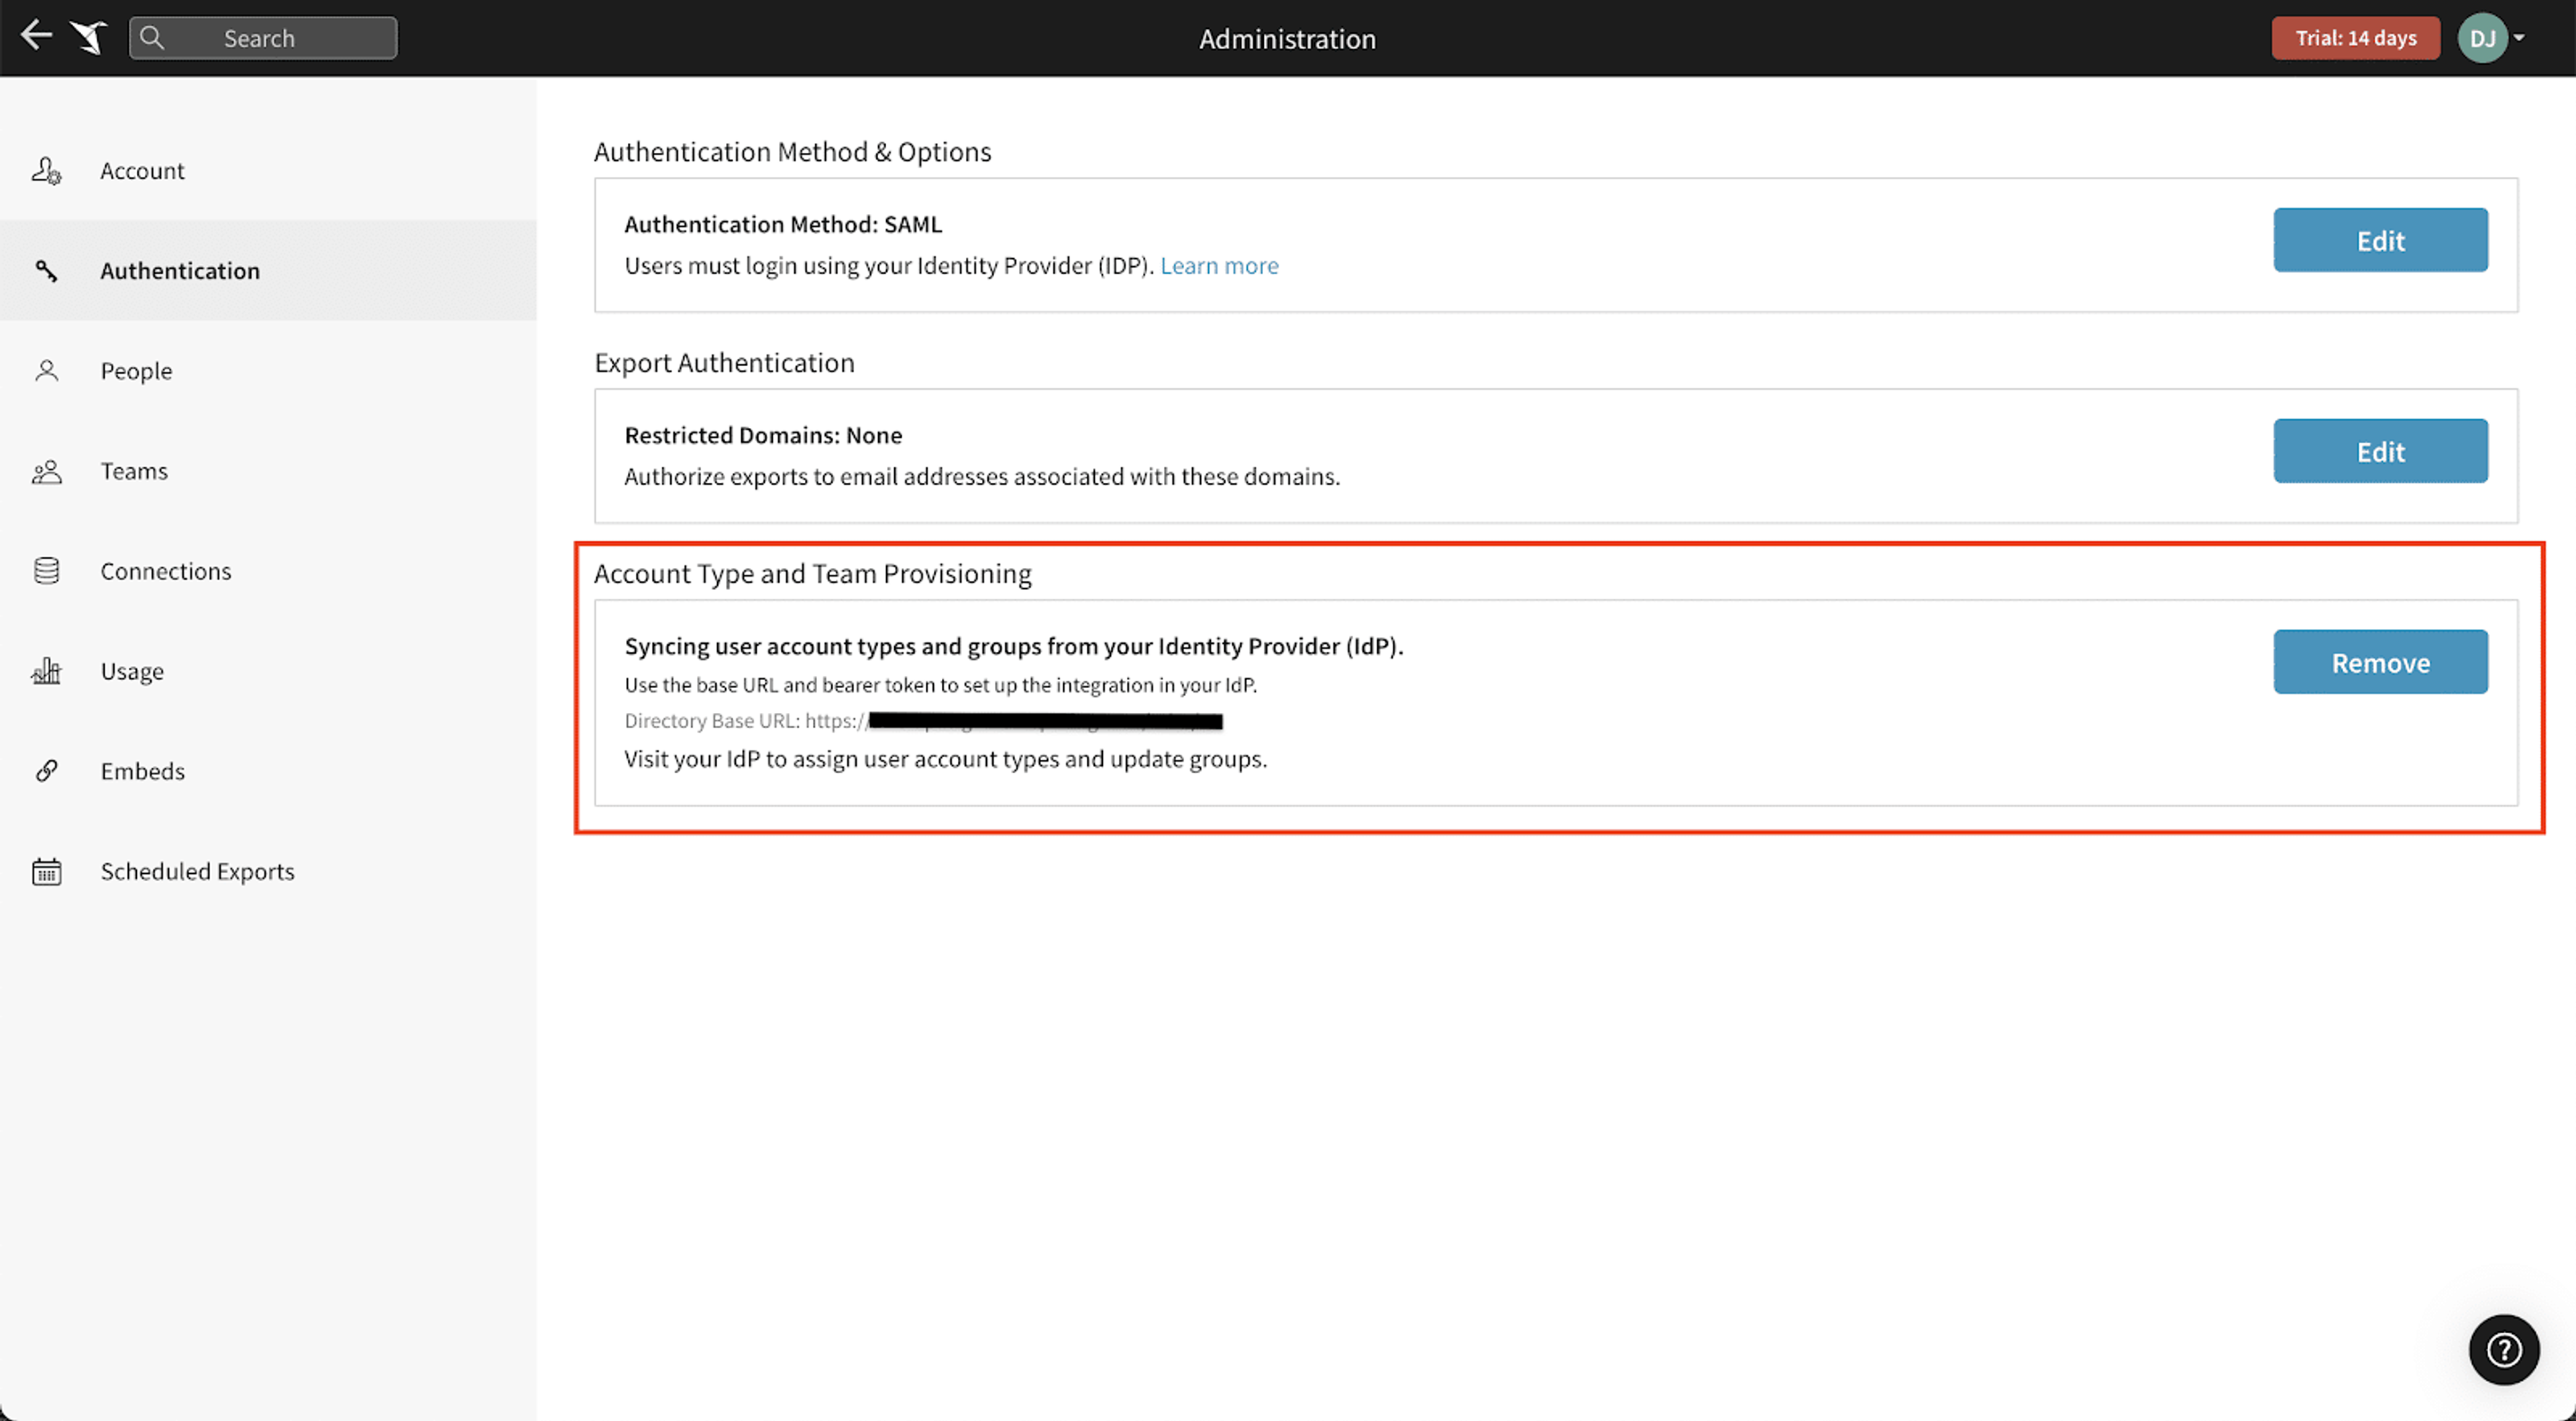
Task: Remove the IdP provisioning sync
Action: (2380, 662)
